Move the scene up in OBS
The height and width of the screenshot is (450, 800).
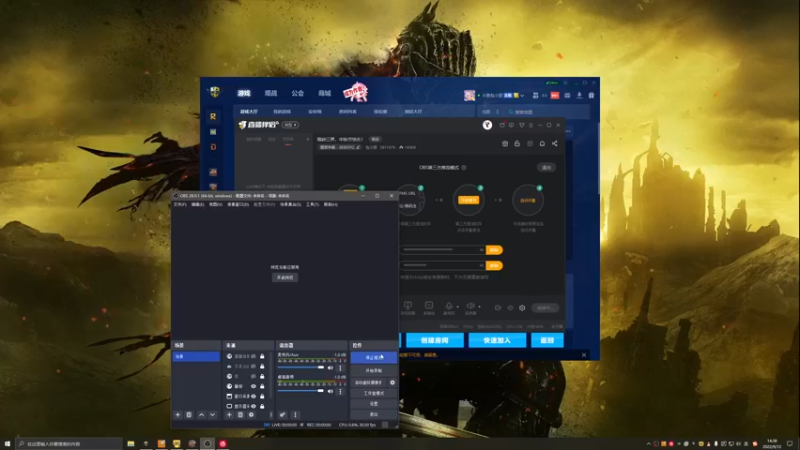(202, 415)
